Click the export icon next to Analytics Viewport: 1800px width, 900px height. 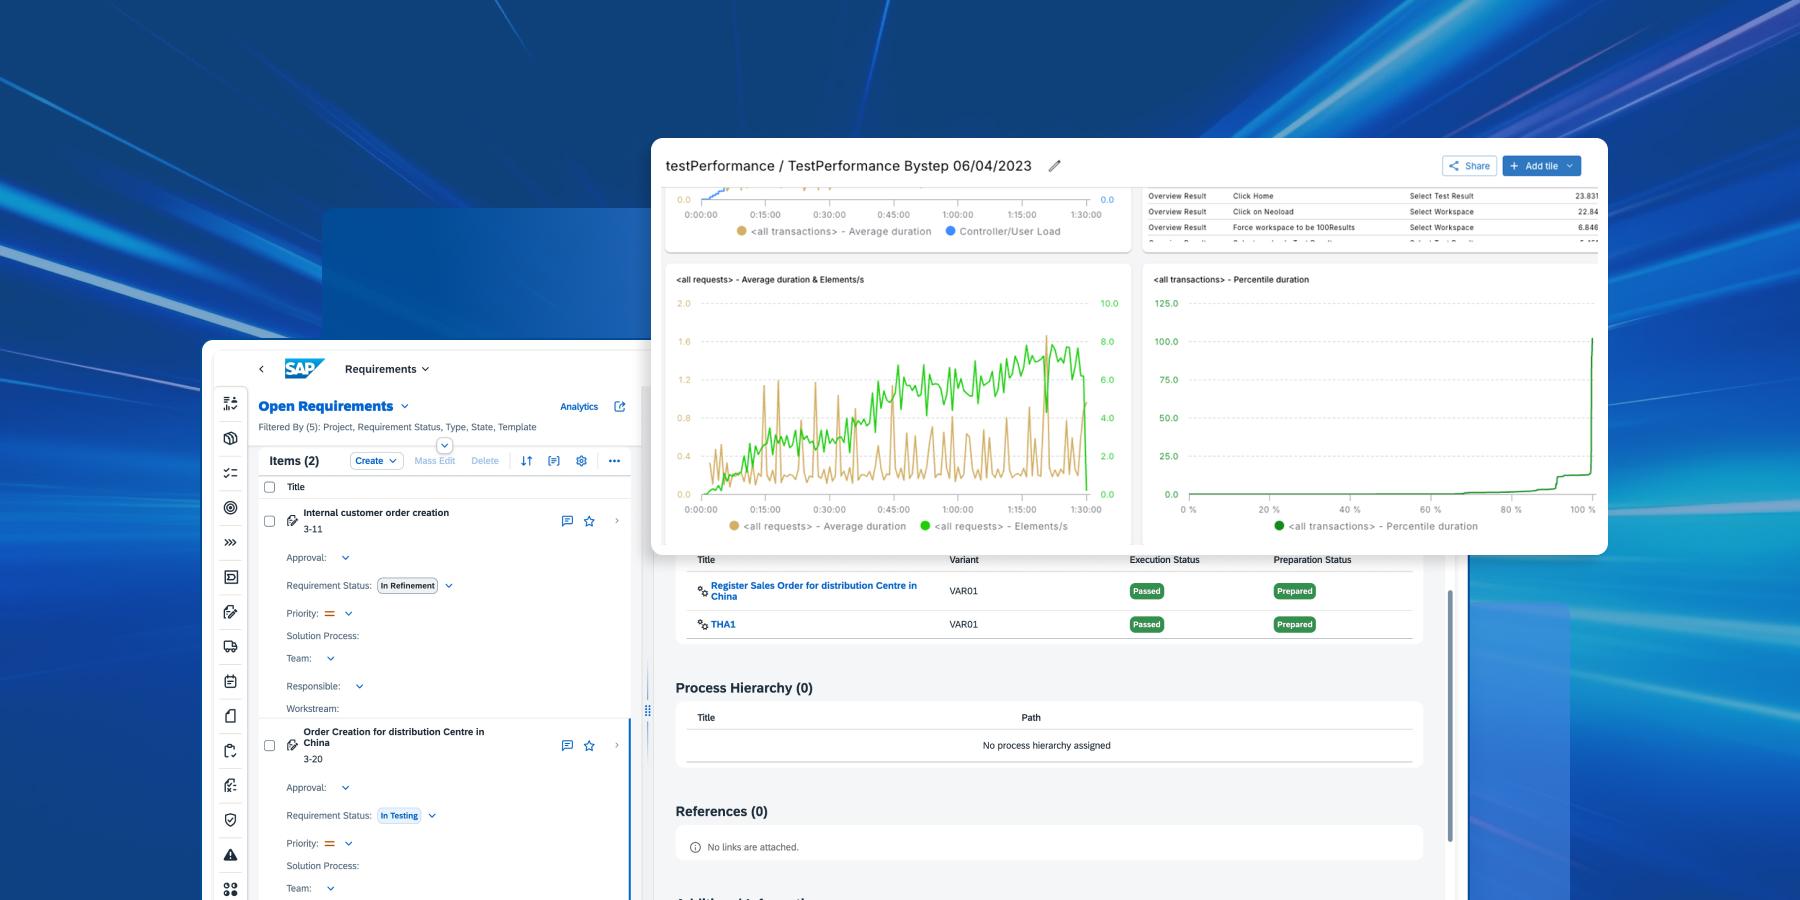(x=620, y=407)
